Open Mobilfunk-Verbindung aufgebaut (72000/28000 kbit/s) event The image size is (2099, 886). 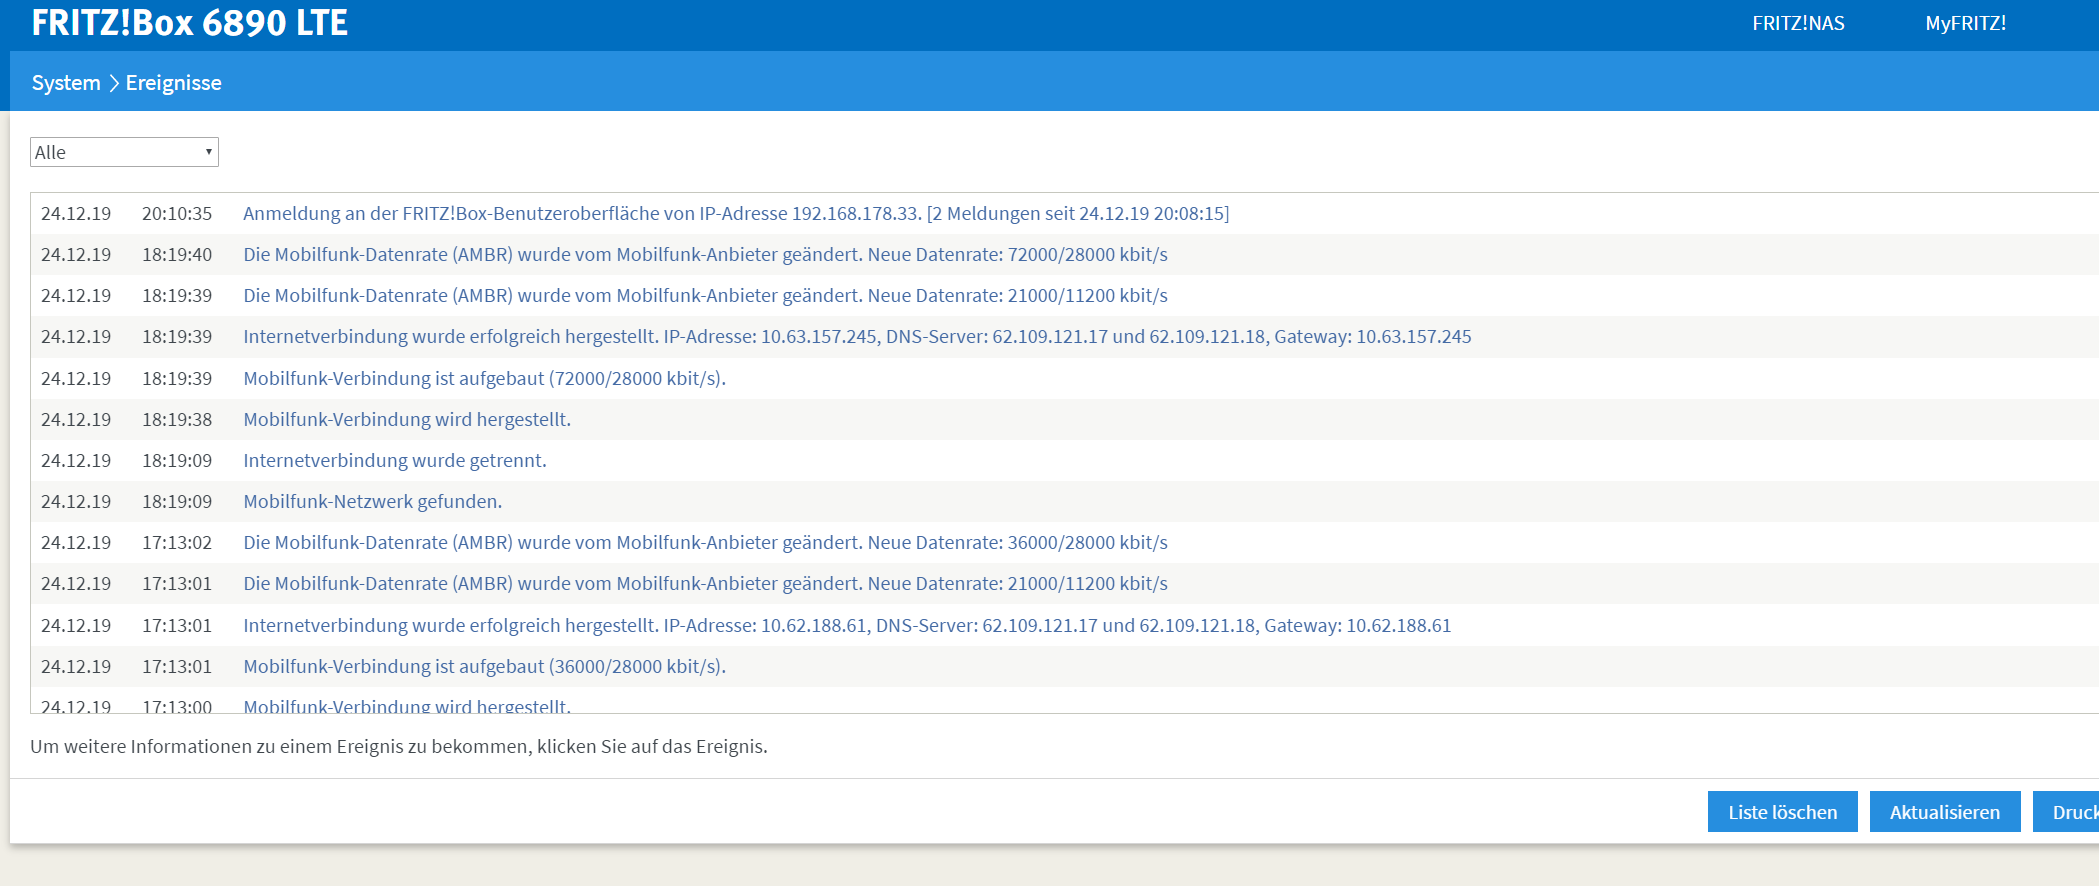point(484,378)
